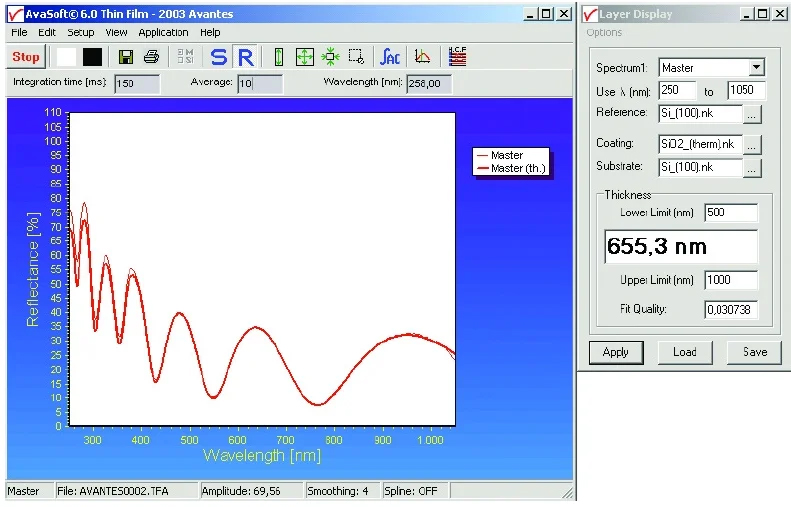Click the Lower Limit field showing 500
The height and width of the screenshot is (507, 791).
point(731,212)
